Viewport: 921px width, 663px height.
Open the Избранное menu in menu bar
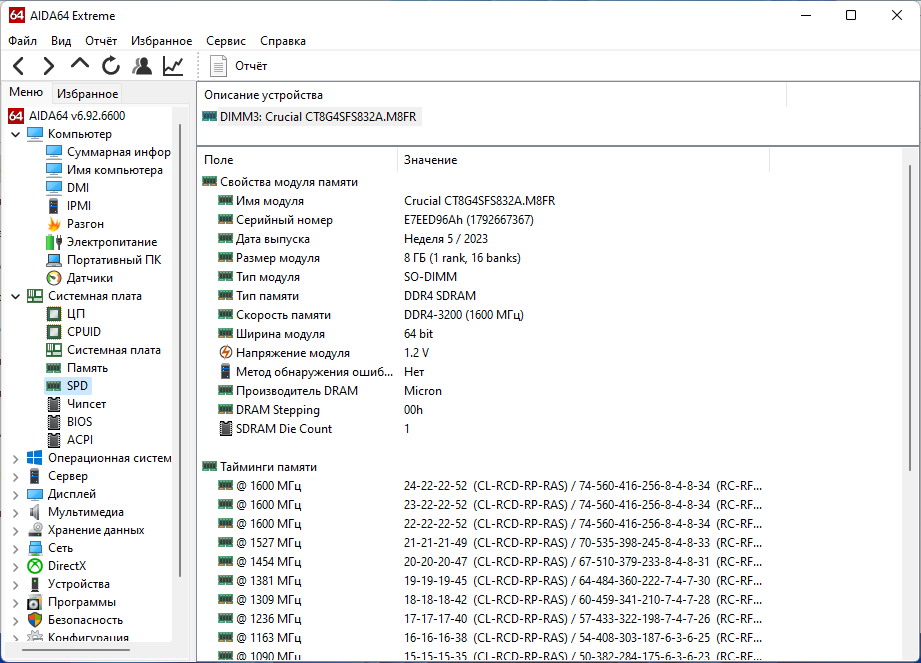pyautogui.click(x=162, y=41)
